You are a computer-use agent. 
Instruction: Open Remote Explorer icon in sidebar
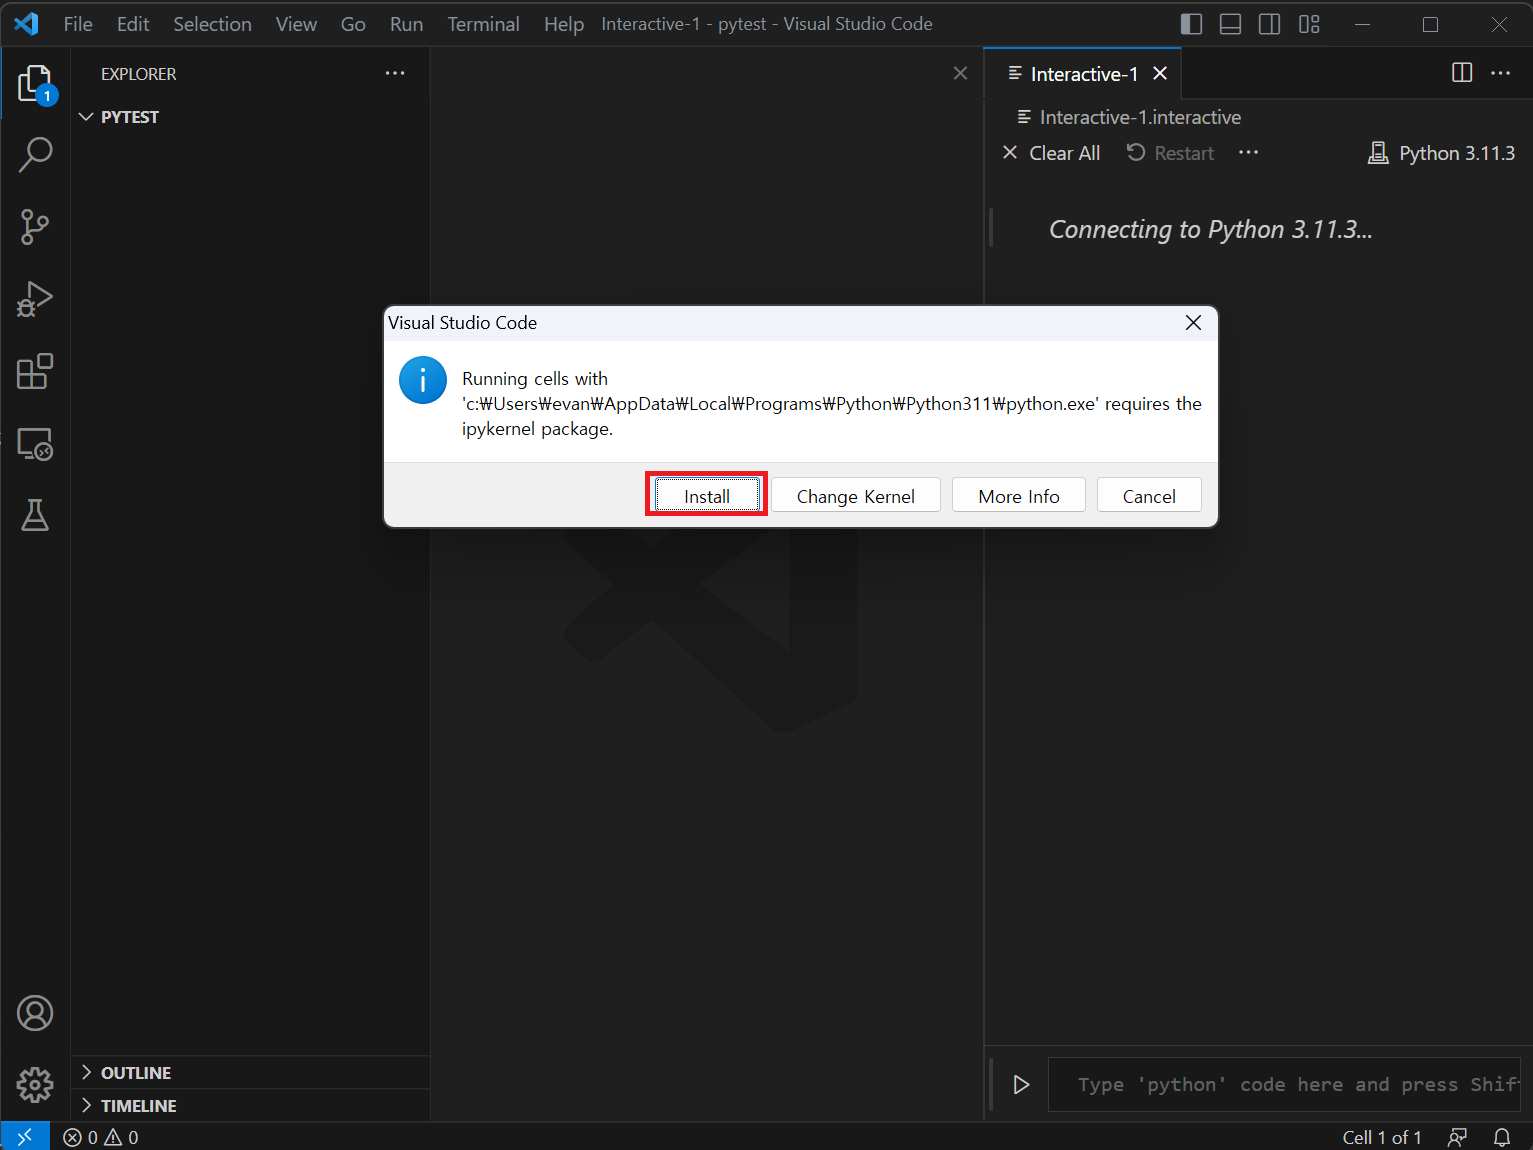click(35, 444)
